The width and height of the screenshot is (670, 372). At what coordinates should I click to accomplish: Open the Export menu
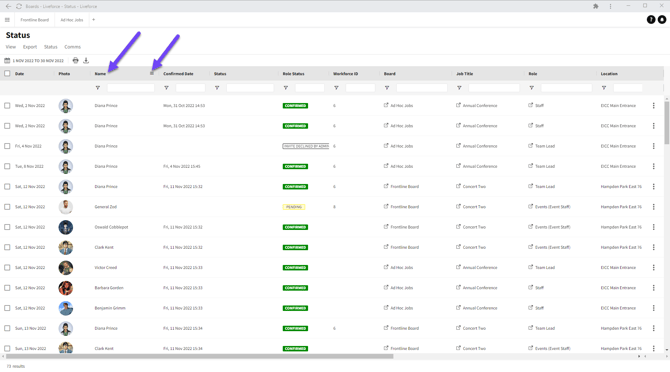coord(30,47)
